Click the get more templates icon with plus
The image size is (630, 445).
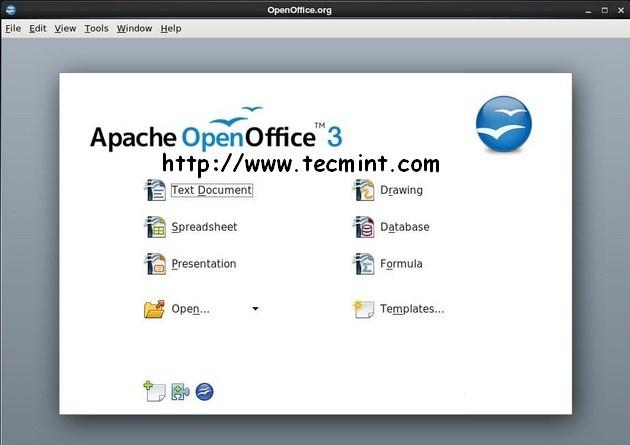154,391
